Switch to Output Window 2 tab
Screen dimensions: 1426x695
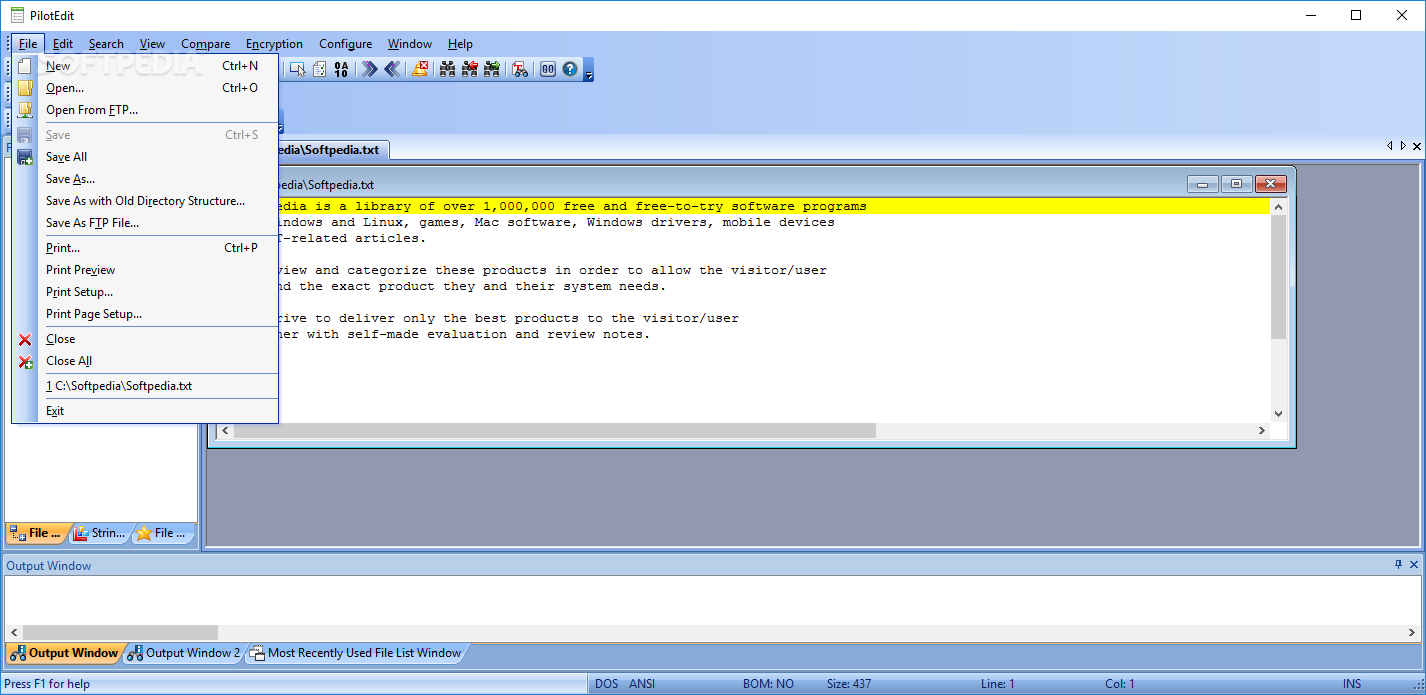point(184,653)
